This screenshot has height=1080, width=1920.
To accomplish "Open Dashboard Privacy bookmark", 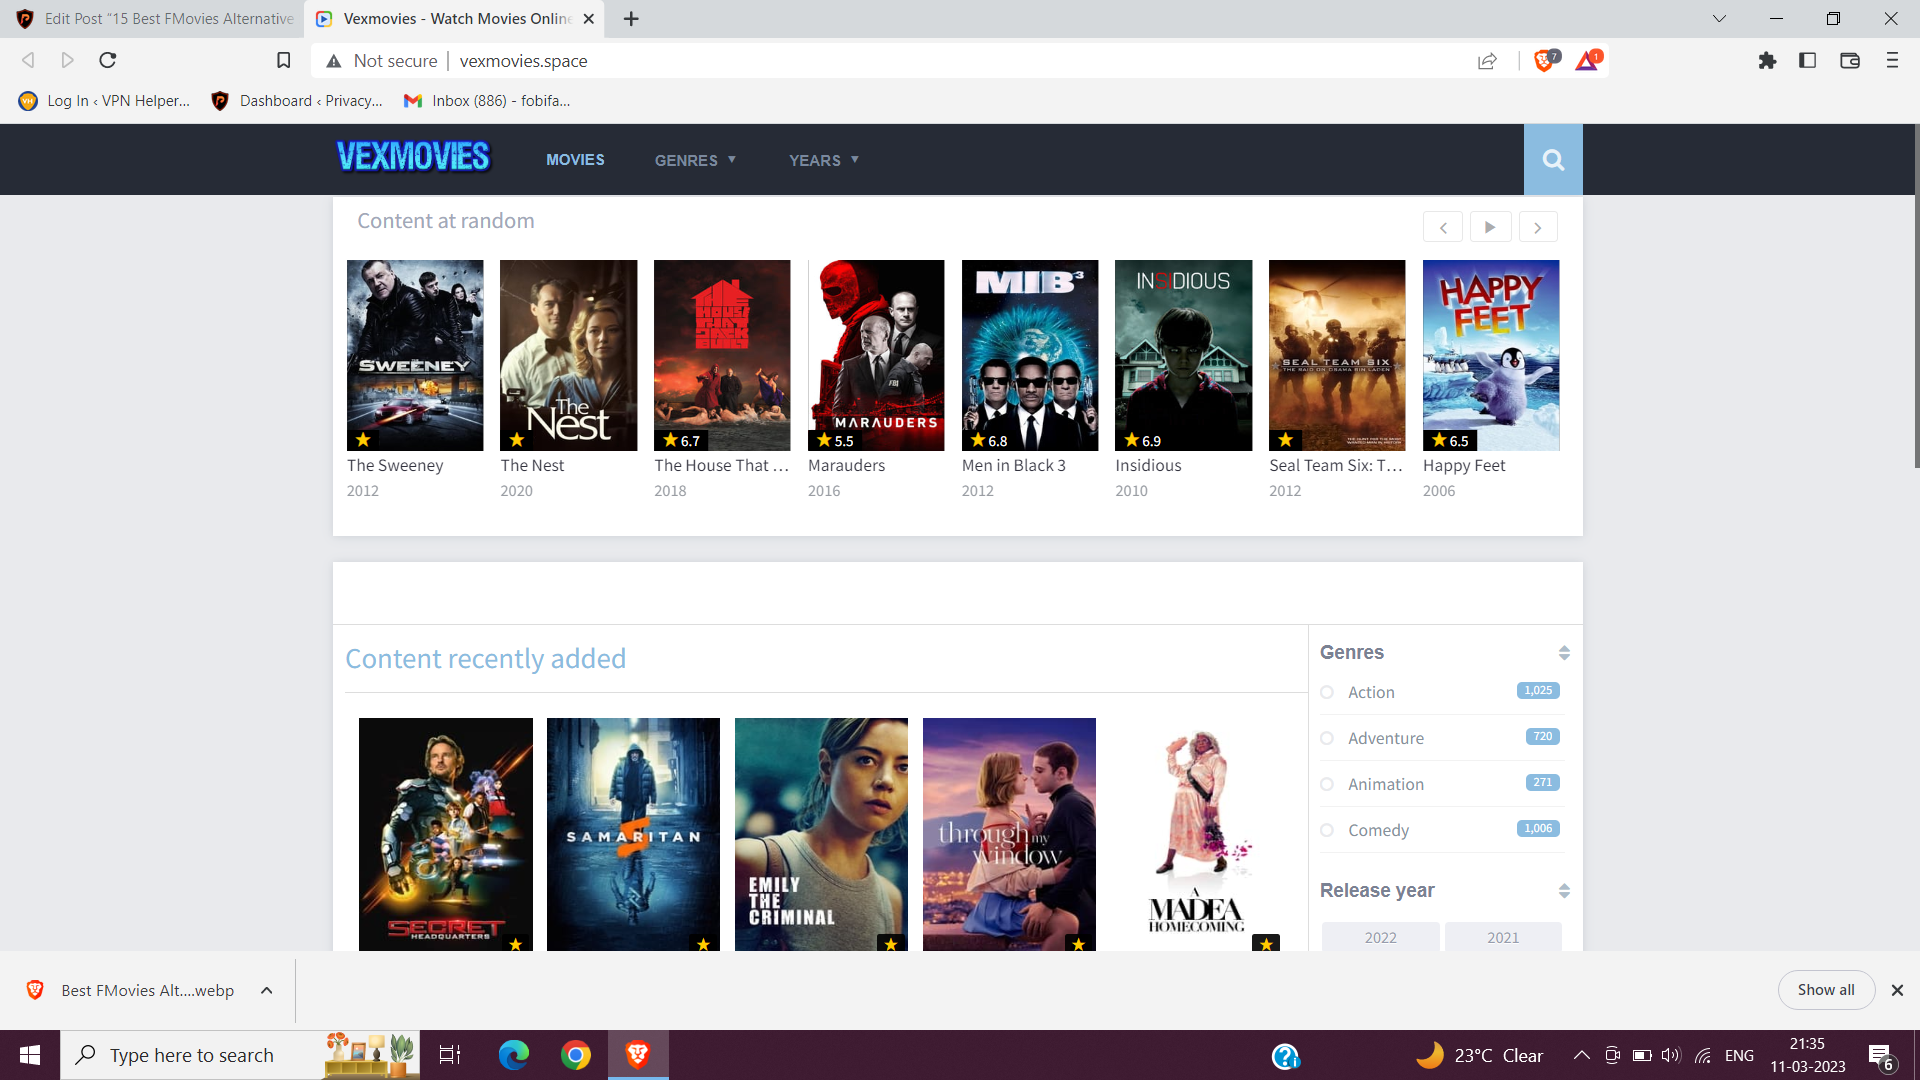I will point(297,101).
